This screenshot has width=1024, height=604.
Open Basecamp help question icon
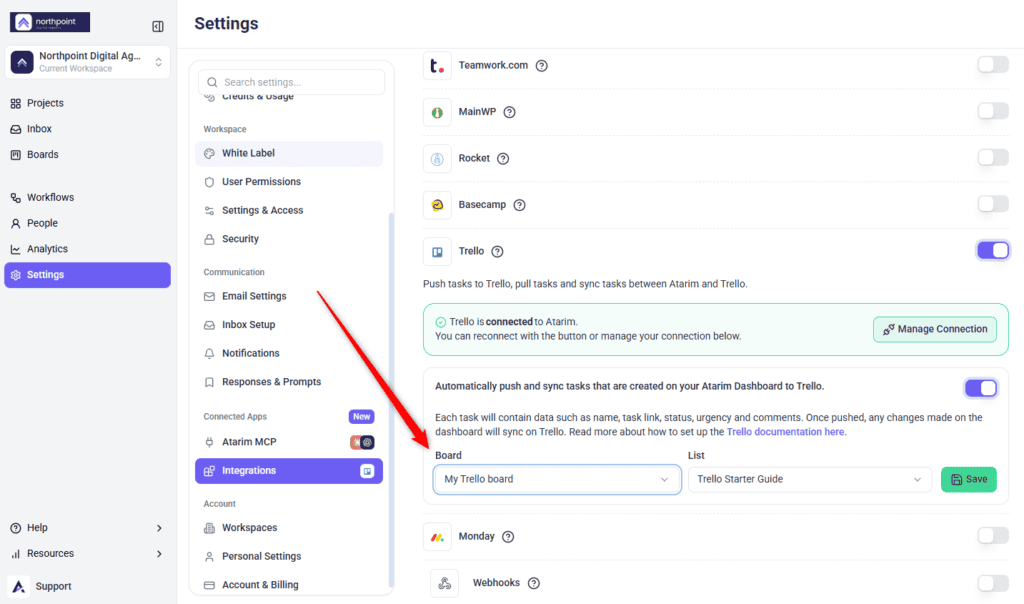519,205
